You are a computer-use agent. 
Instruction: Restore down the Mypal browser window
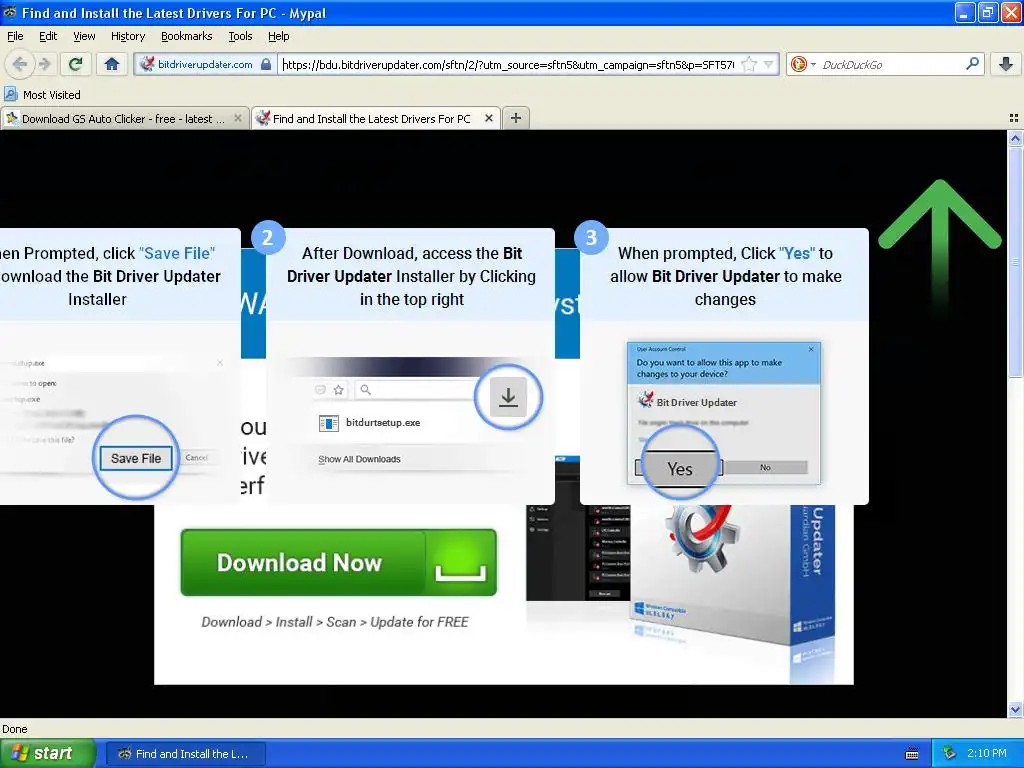point(987,12)
